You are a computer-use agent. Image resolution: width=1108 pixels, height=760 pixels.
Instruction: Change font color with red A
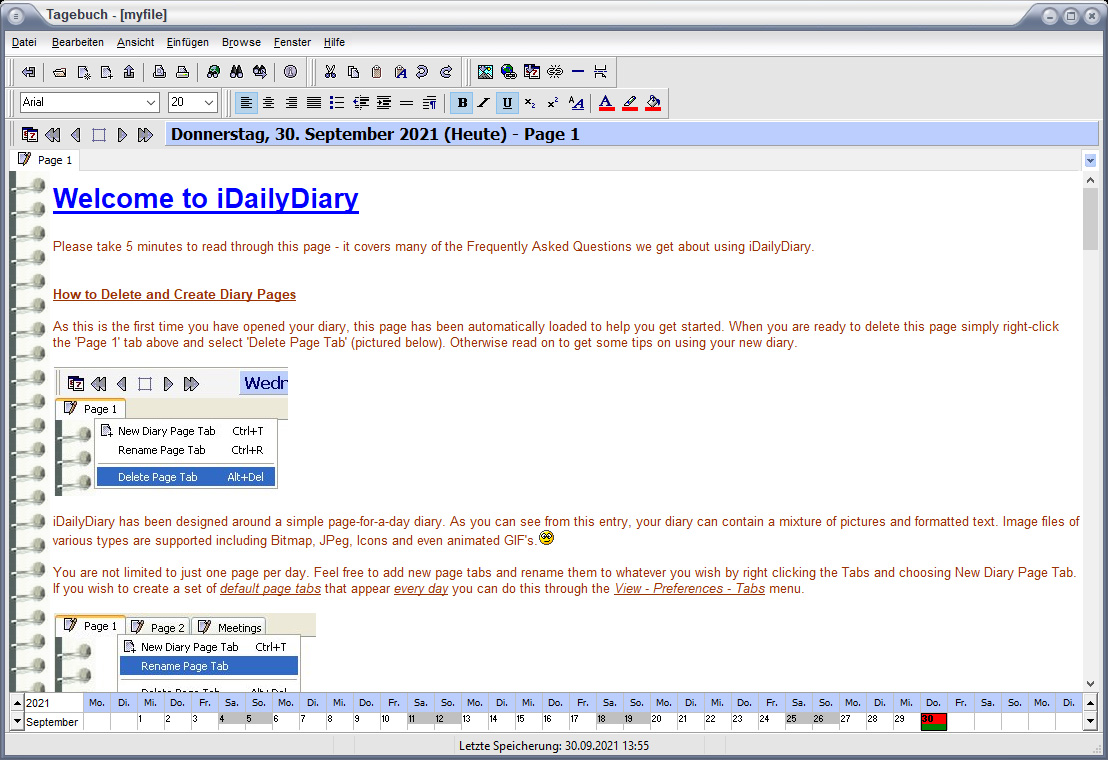point(606,103)
